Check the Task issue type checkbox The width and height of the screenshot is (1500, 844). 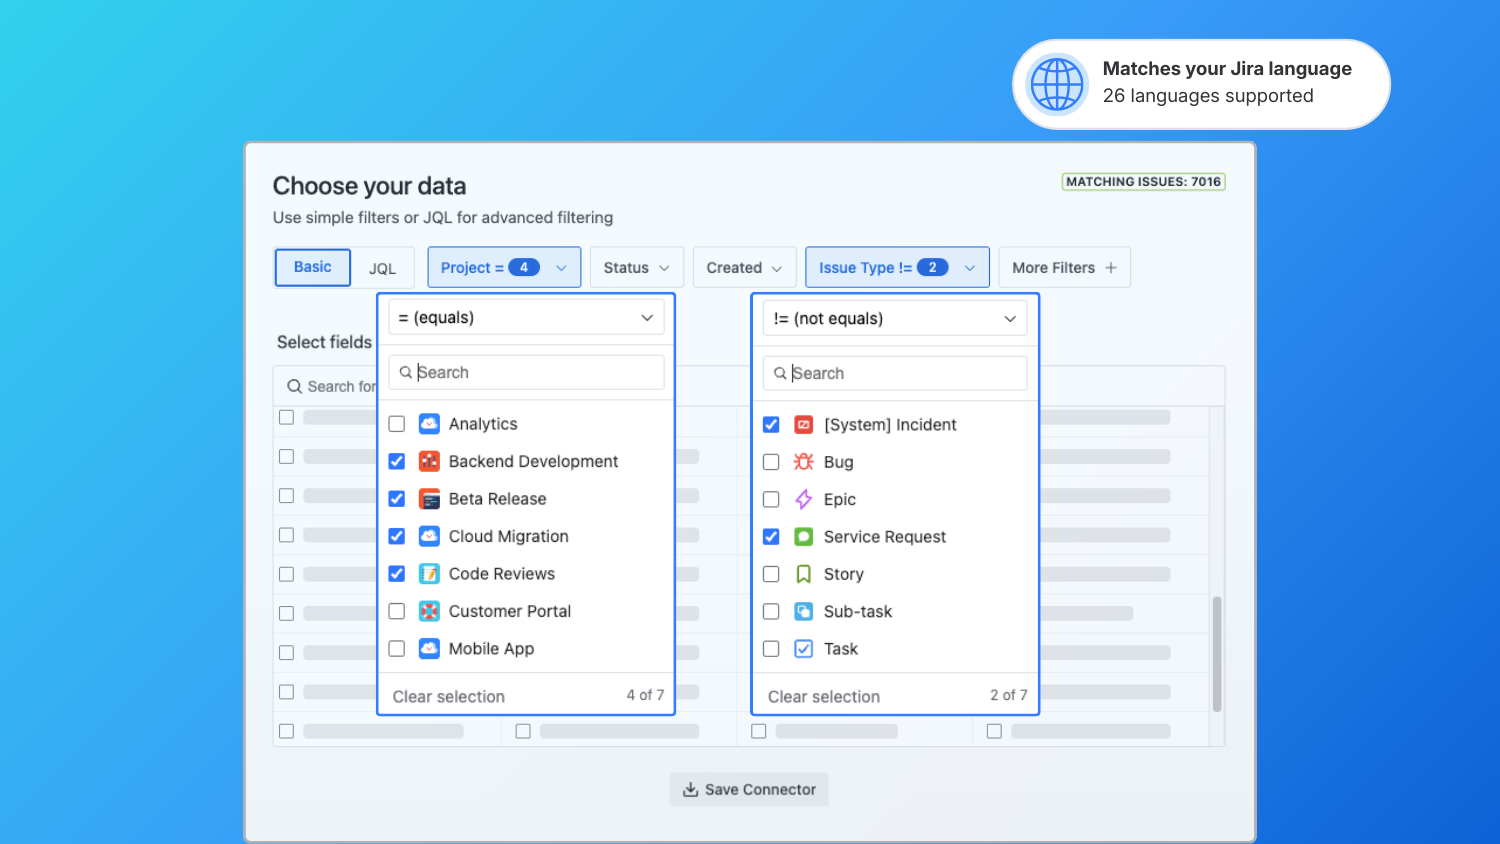pos(771,649)
